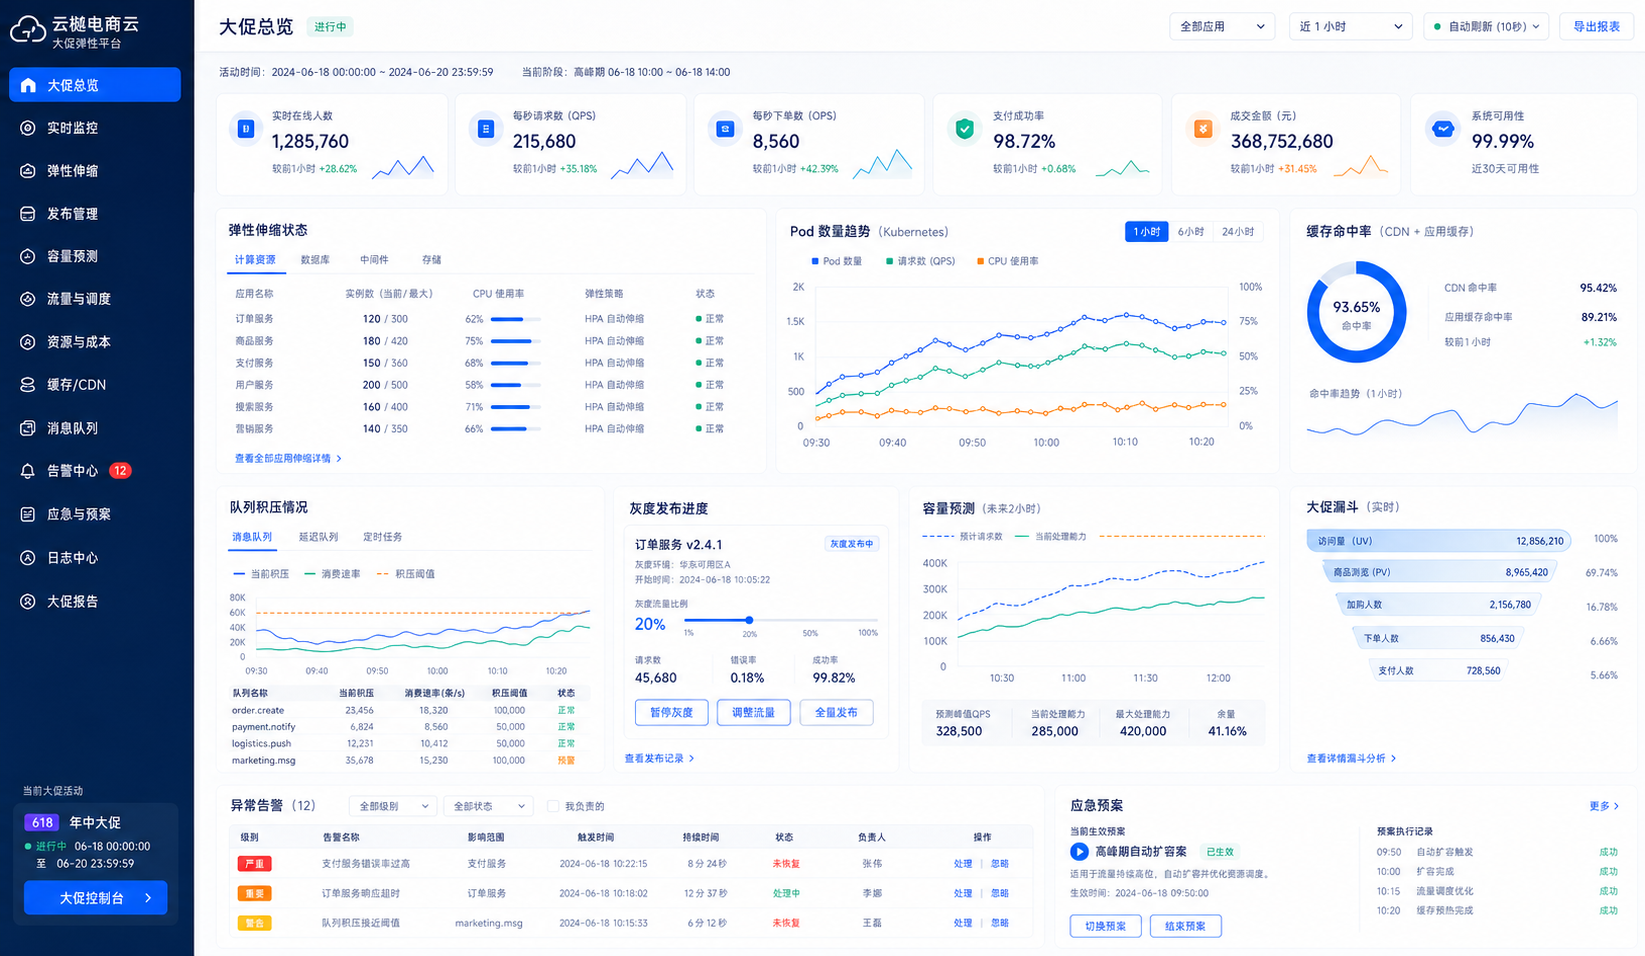Toggle the CPU 使用率 chart legend series
Image resolution: width=1645 pixels, height=956 pixels.
coord(1008,261)
